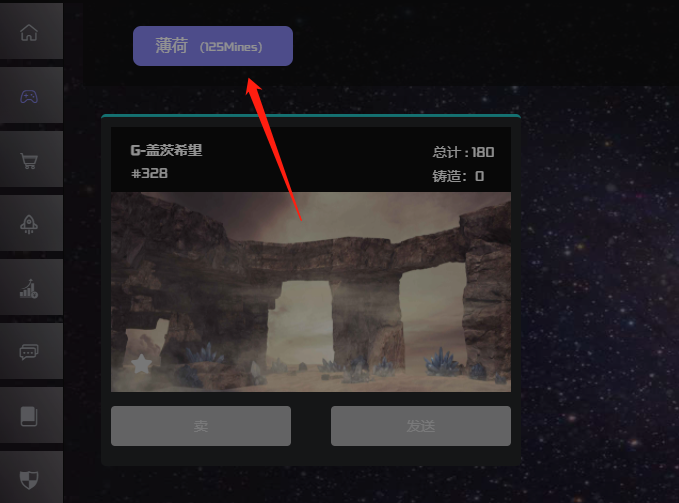Click the 卖 sell button

click(x=201, y=426)
